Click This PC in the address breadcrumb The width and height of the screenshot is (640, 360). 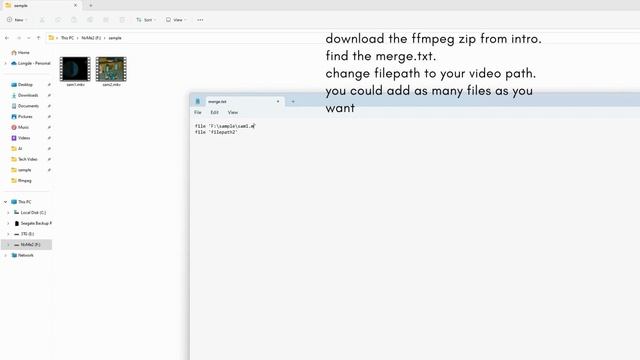[x=67, y=38]
